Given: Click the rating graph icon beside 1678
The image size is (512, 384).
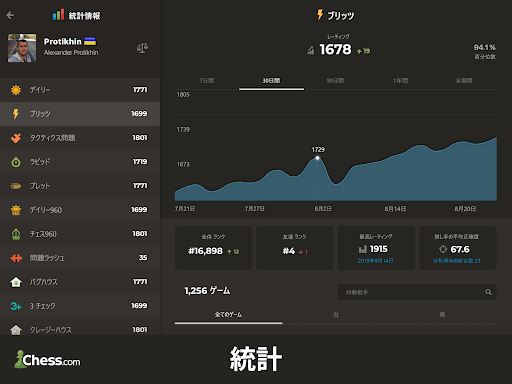Looking at the screenshot, I should (311, 50).
